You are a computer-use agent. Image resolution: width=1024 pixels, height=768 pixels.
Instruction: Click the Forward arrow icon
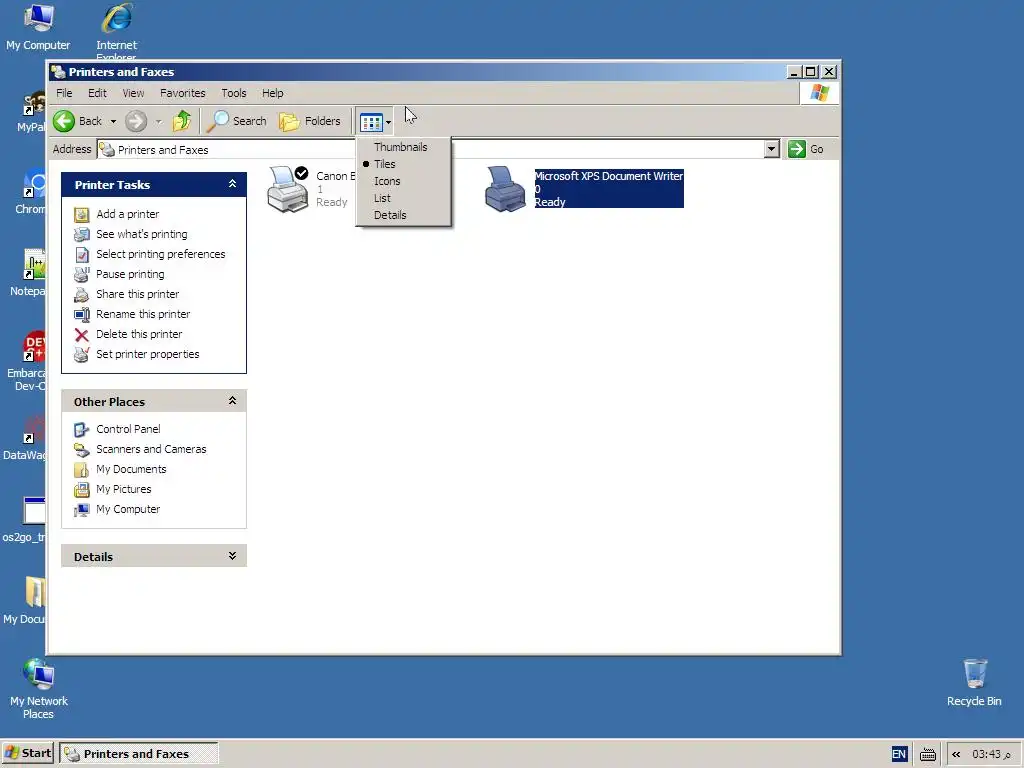click(x=136, y=121)
